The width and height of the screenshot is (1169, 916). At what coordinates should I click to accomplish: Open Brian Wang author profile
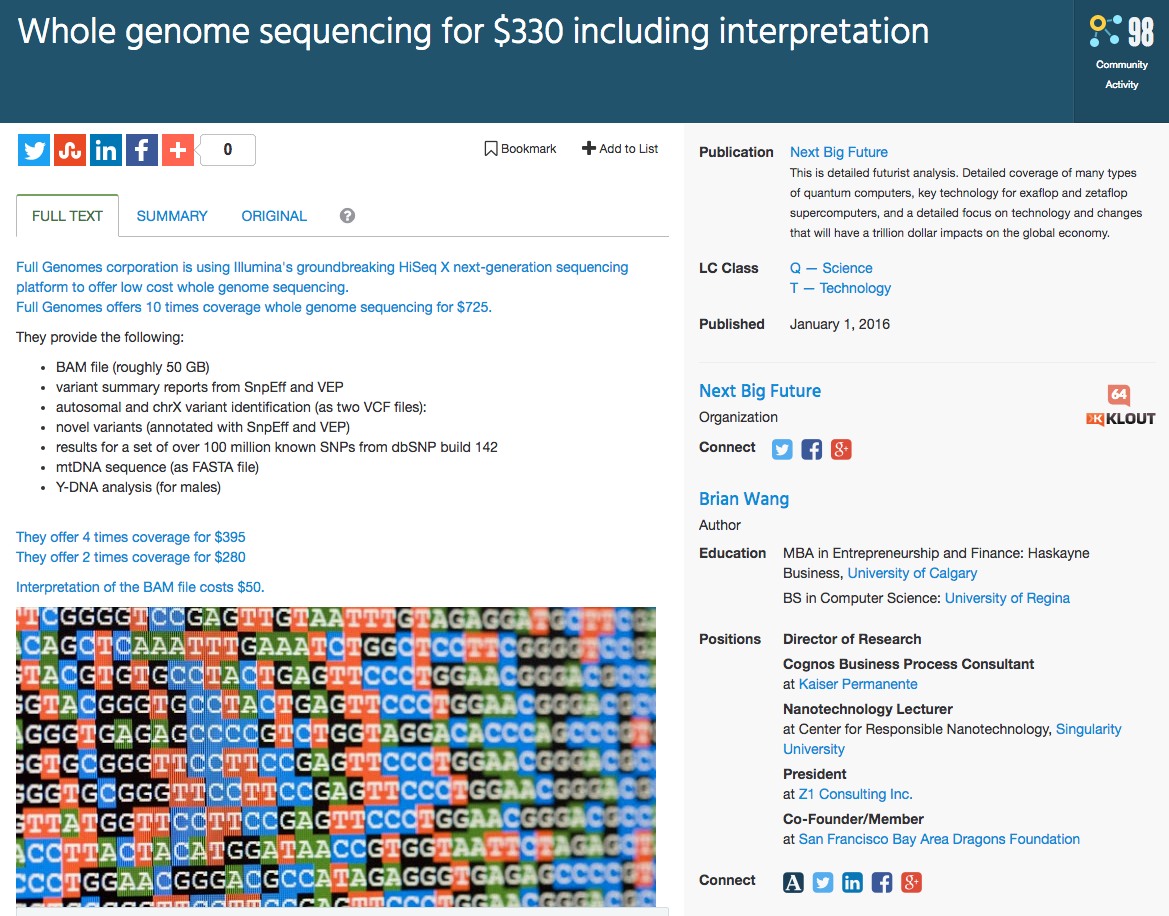click(744, 499)
